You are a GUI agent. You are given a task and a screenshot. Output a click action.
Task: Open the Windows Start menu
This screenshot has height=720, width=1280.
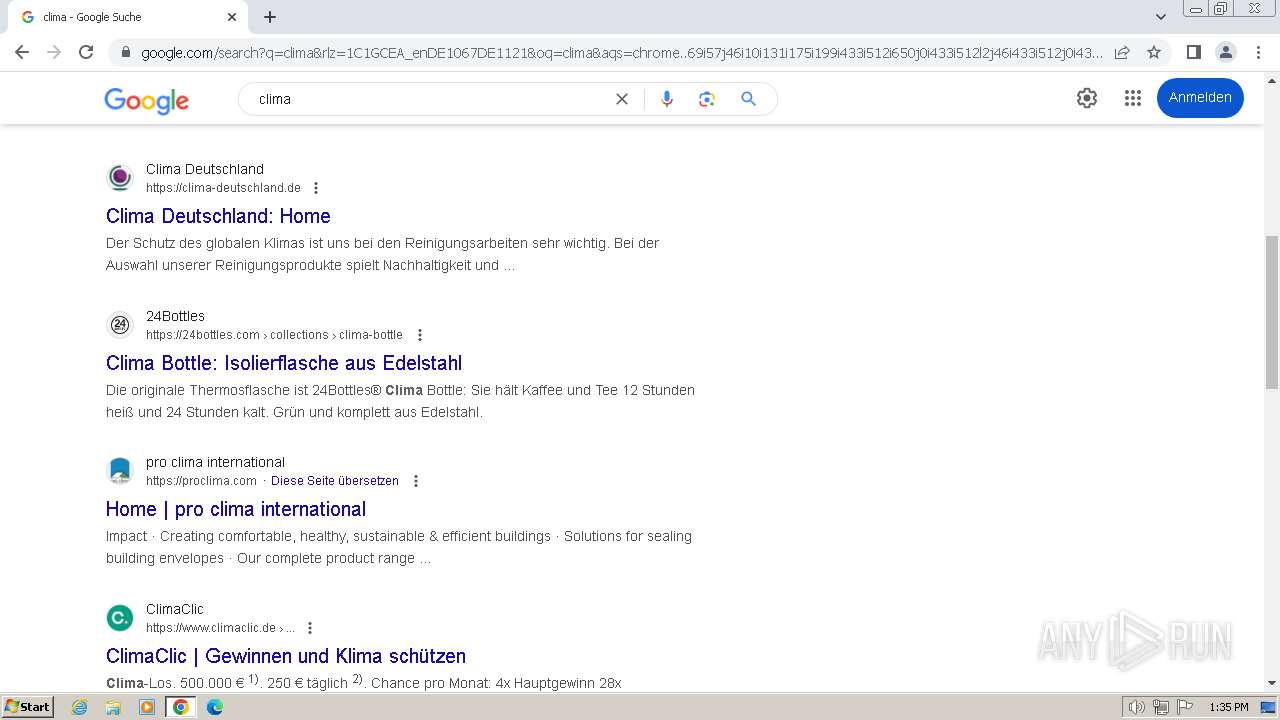(28, 706)
